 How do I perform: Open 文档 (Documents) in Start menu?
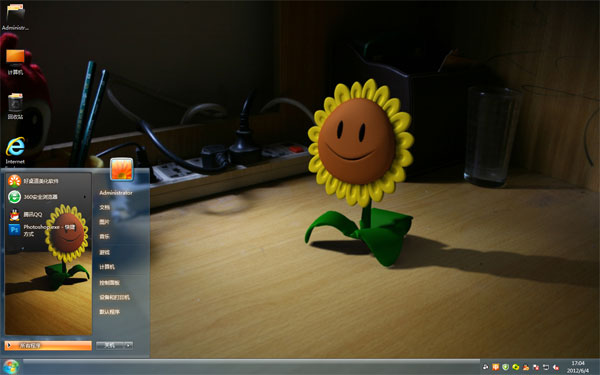tap(104, 207)
